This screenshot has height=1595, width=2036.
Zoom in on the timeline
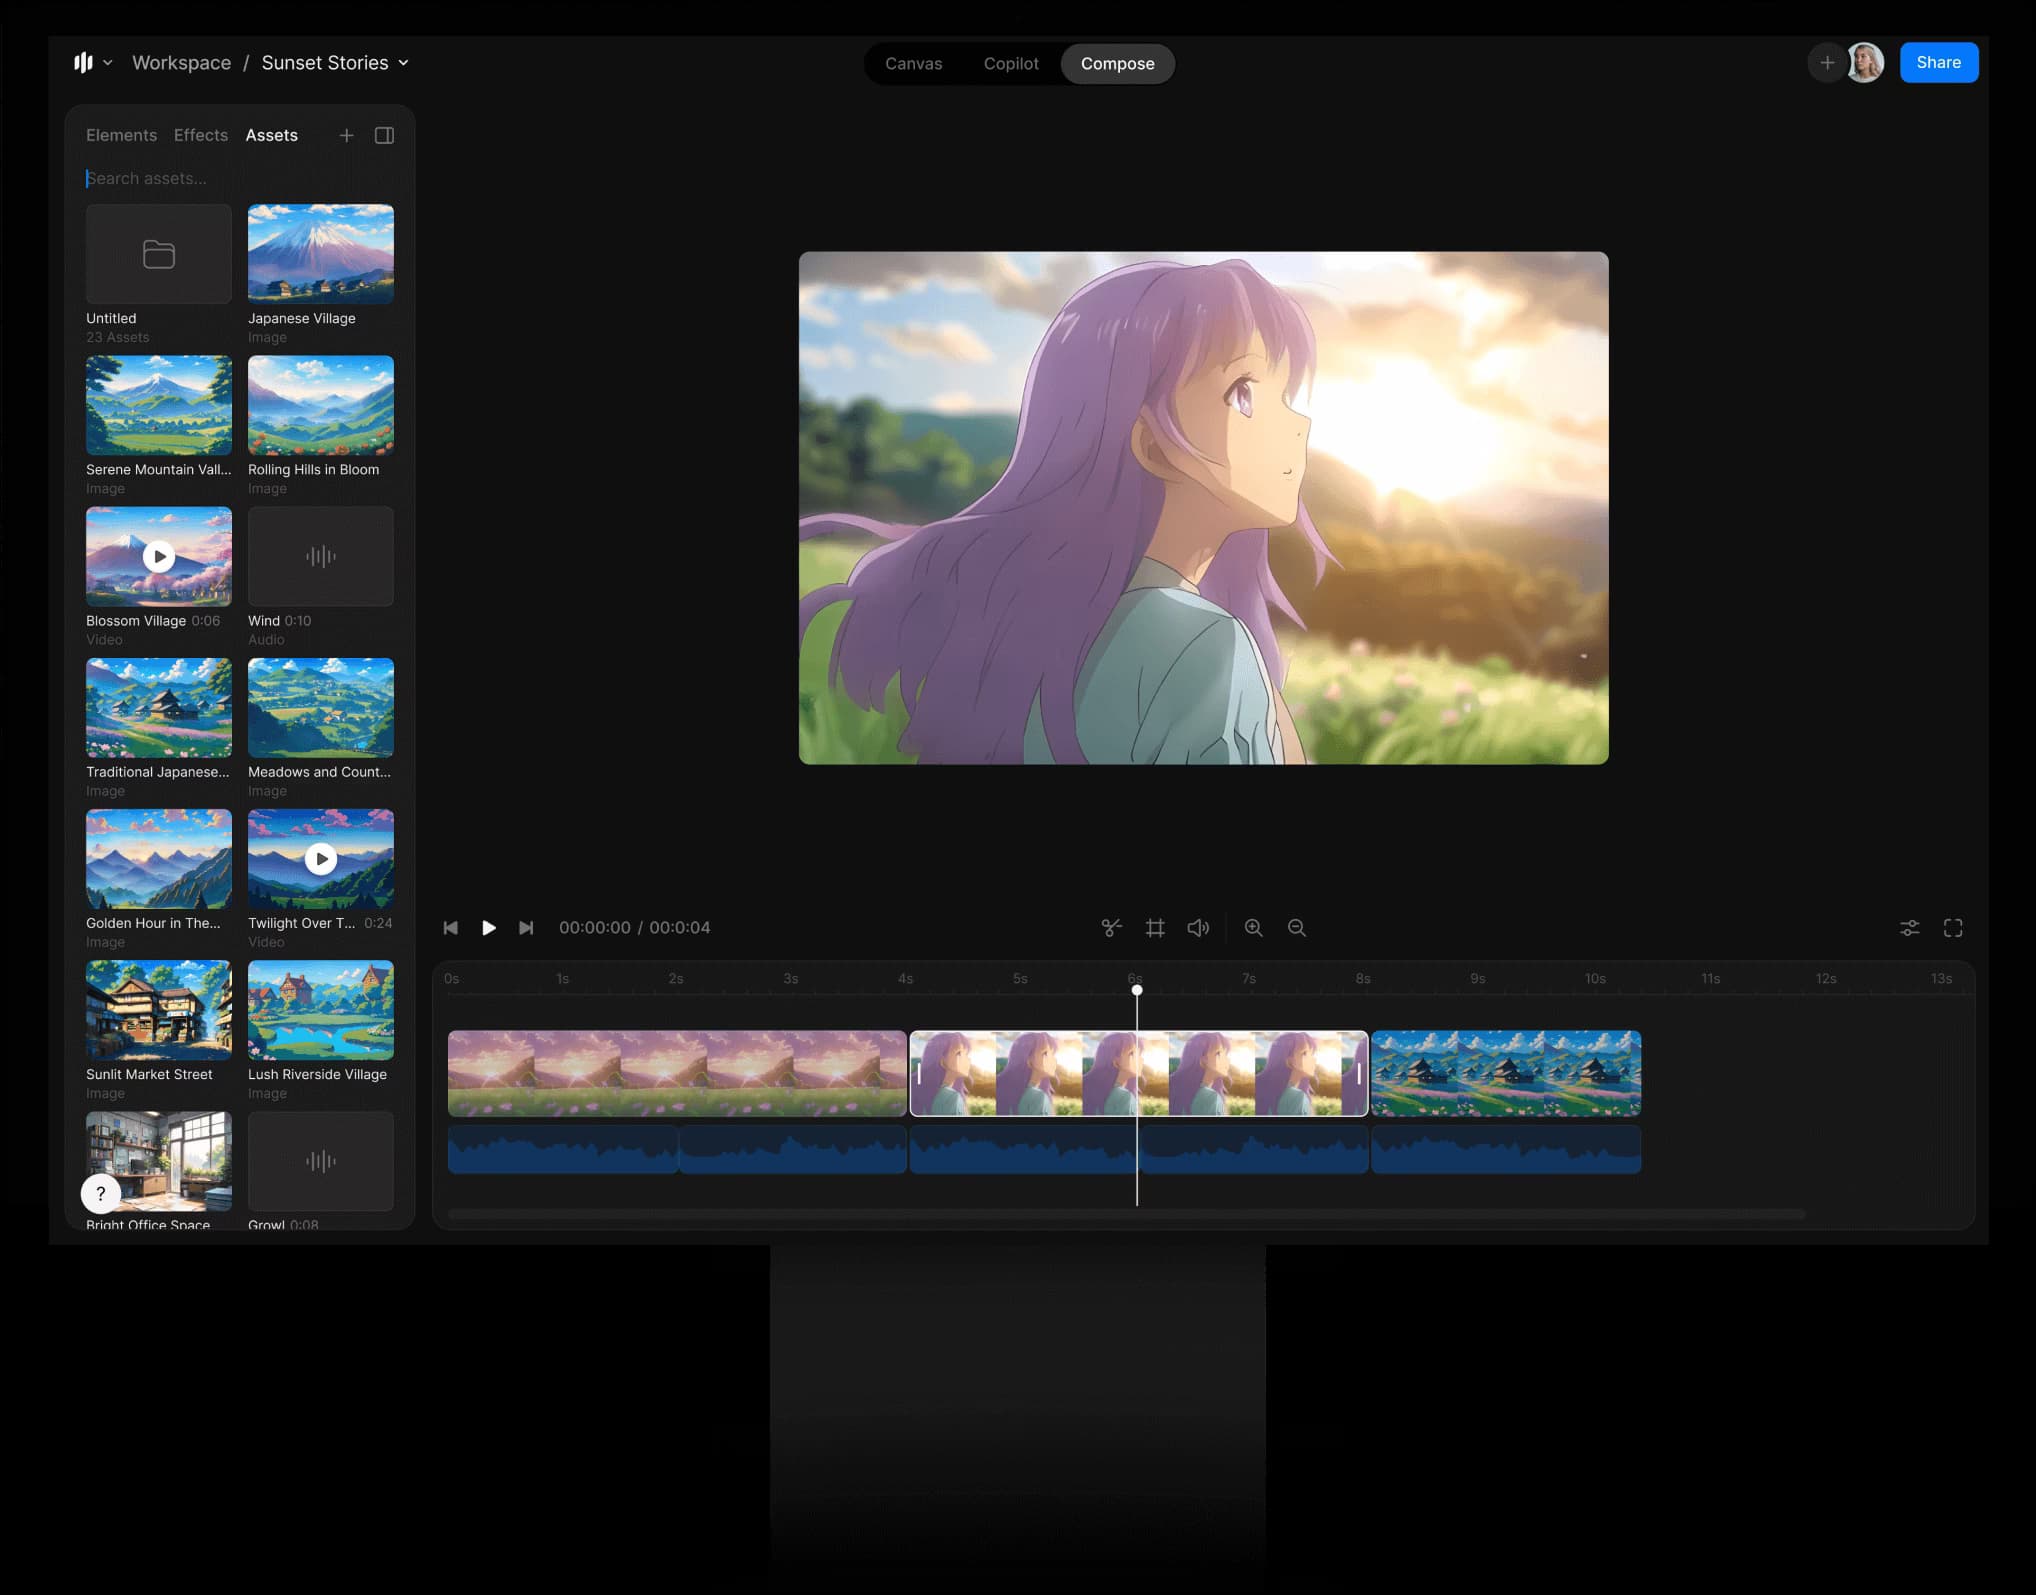pyautogui.click(x=1253, y=927)
